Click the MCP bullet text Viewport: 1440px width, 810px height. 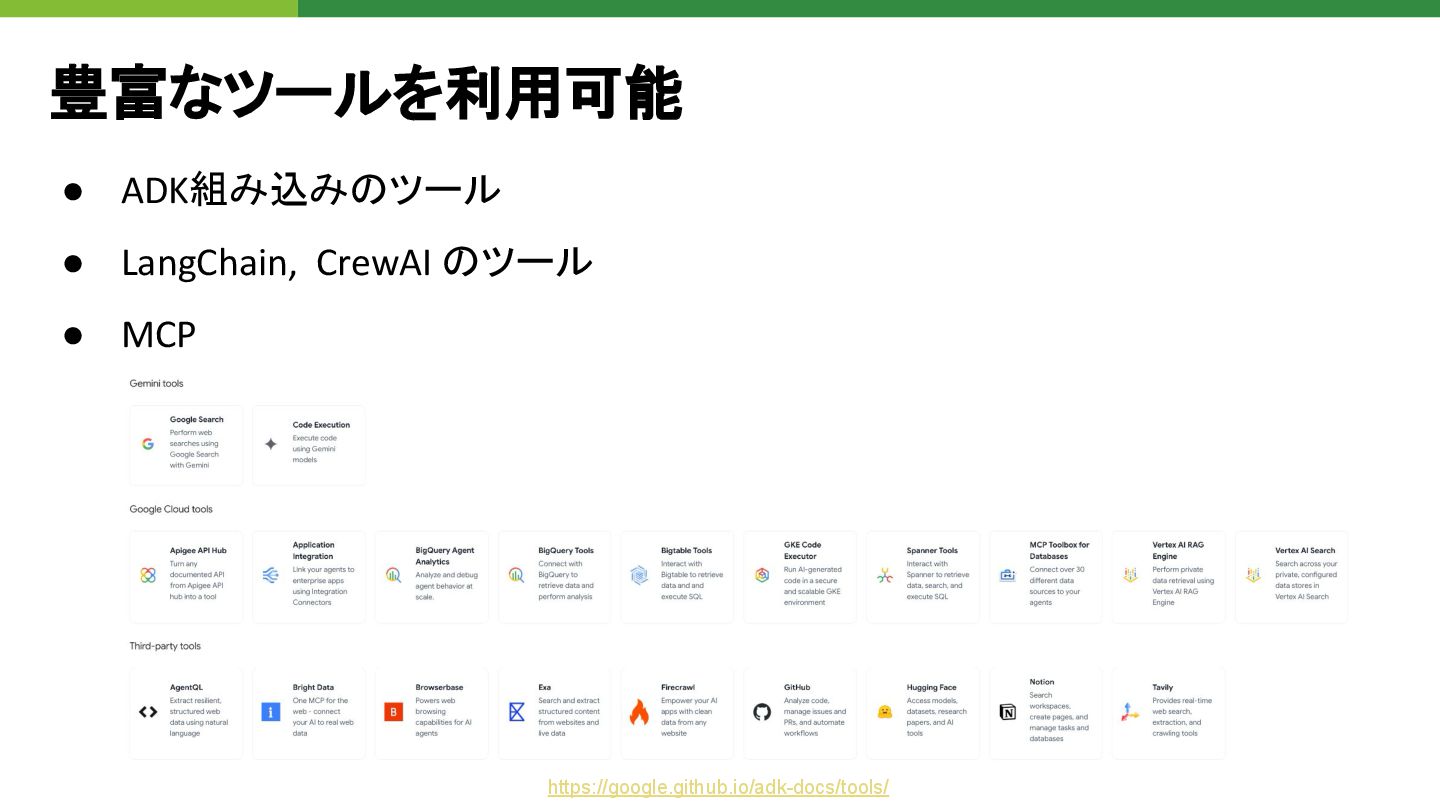158,334
